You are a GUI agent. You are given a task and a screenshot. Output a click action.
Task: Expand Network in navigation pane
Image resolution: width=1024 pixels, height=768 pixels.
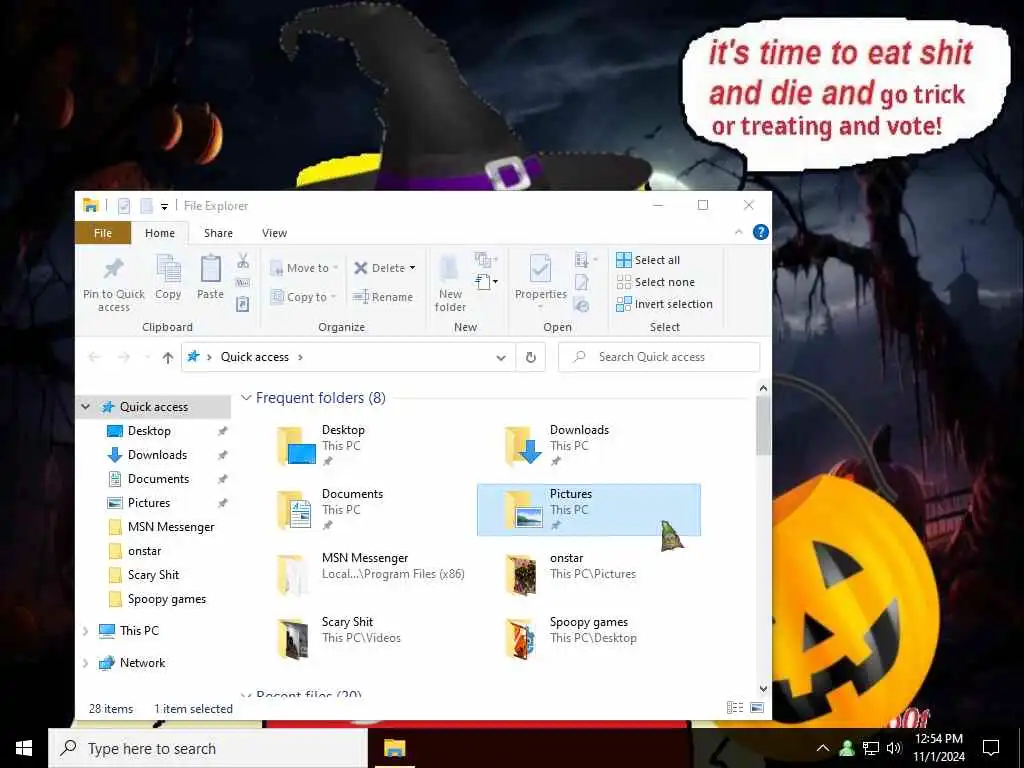pyautogui.click(x=86, y=663)
